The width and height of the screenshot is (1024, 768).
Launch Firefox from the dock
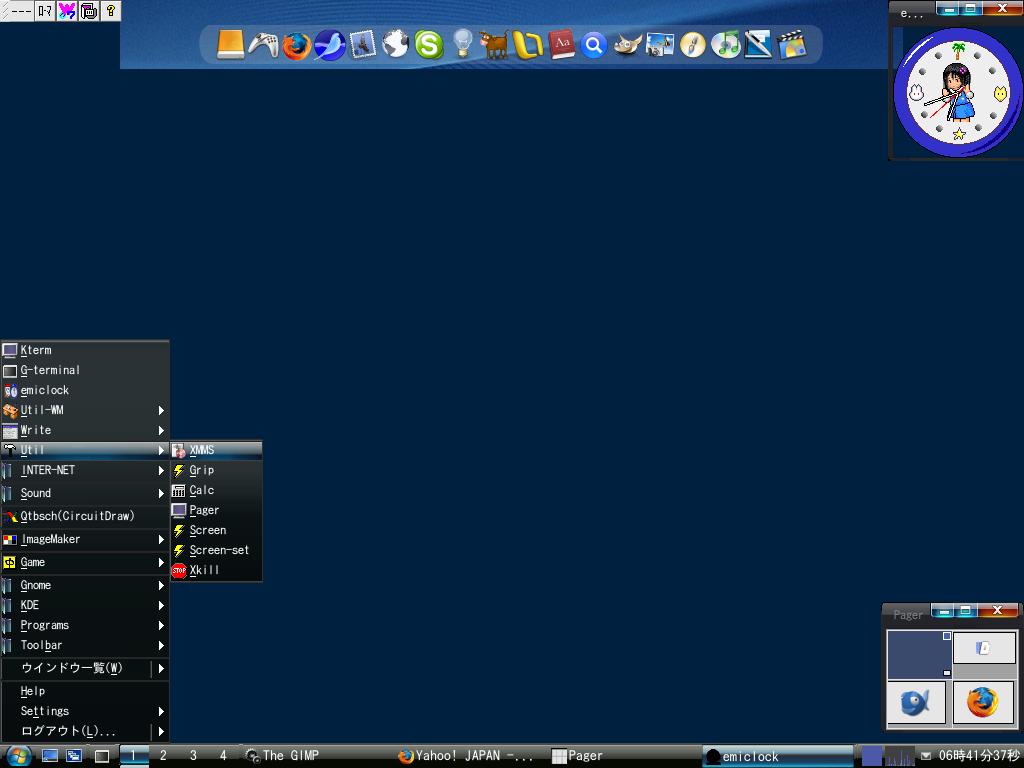pyautogui.click(x=294, y=44)
